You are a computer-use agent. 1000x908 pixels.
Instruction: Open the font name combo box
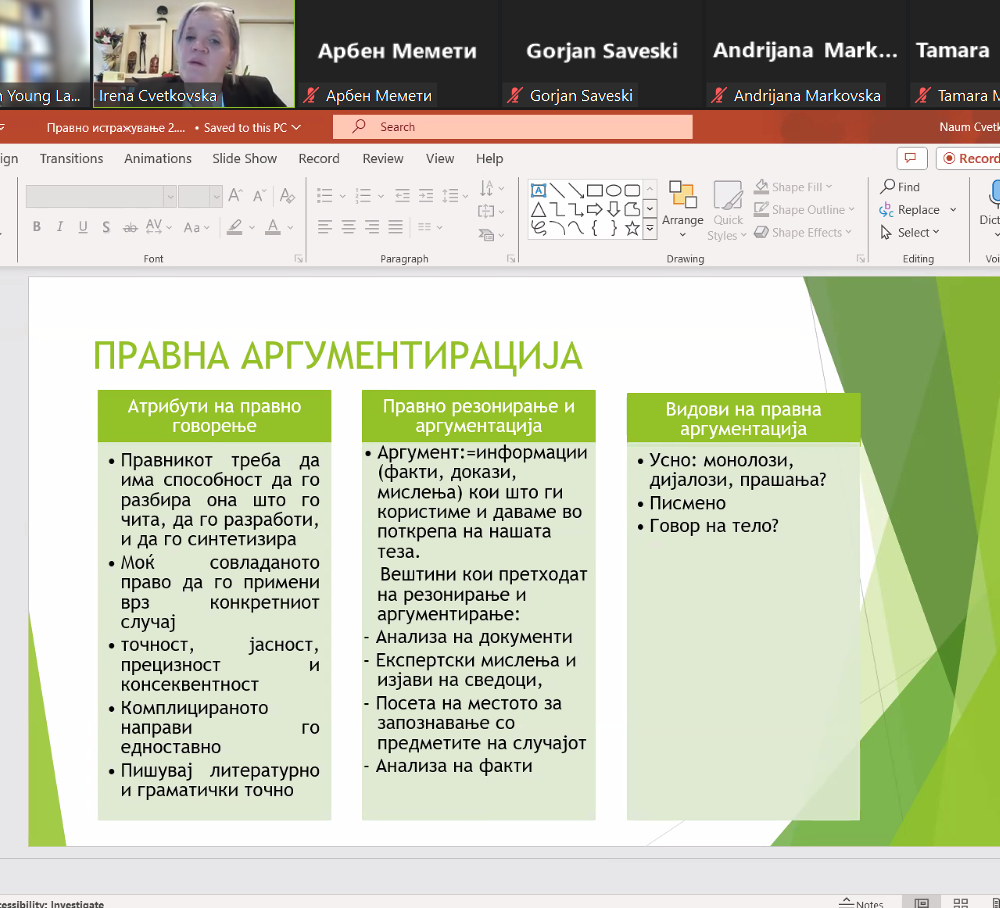coord(100,196)
